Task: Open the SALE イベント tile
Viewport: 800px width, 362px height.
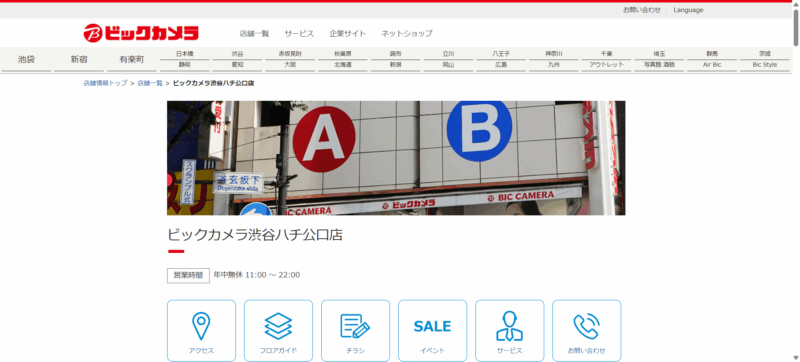Action: [x=433, y=331]
